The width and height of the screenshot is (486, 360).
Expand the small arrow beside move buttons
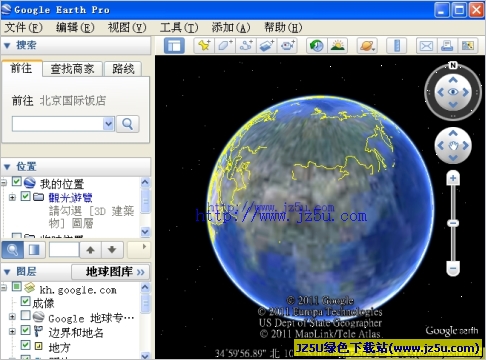(x=144, y=247)
